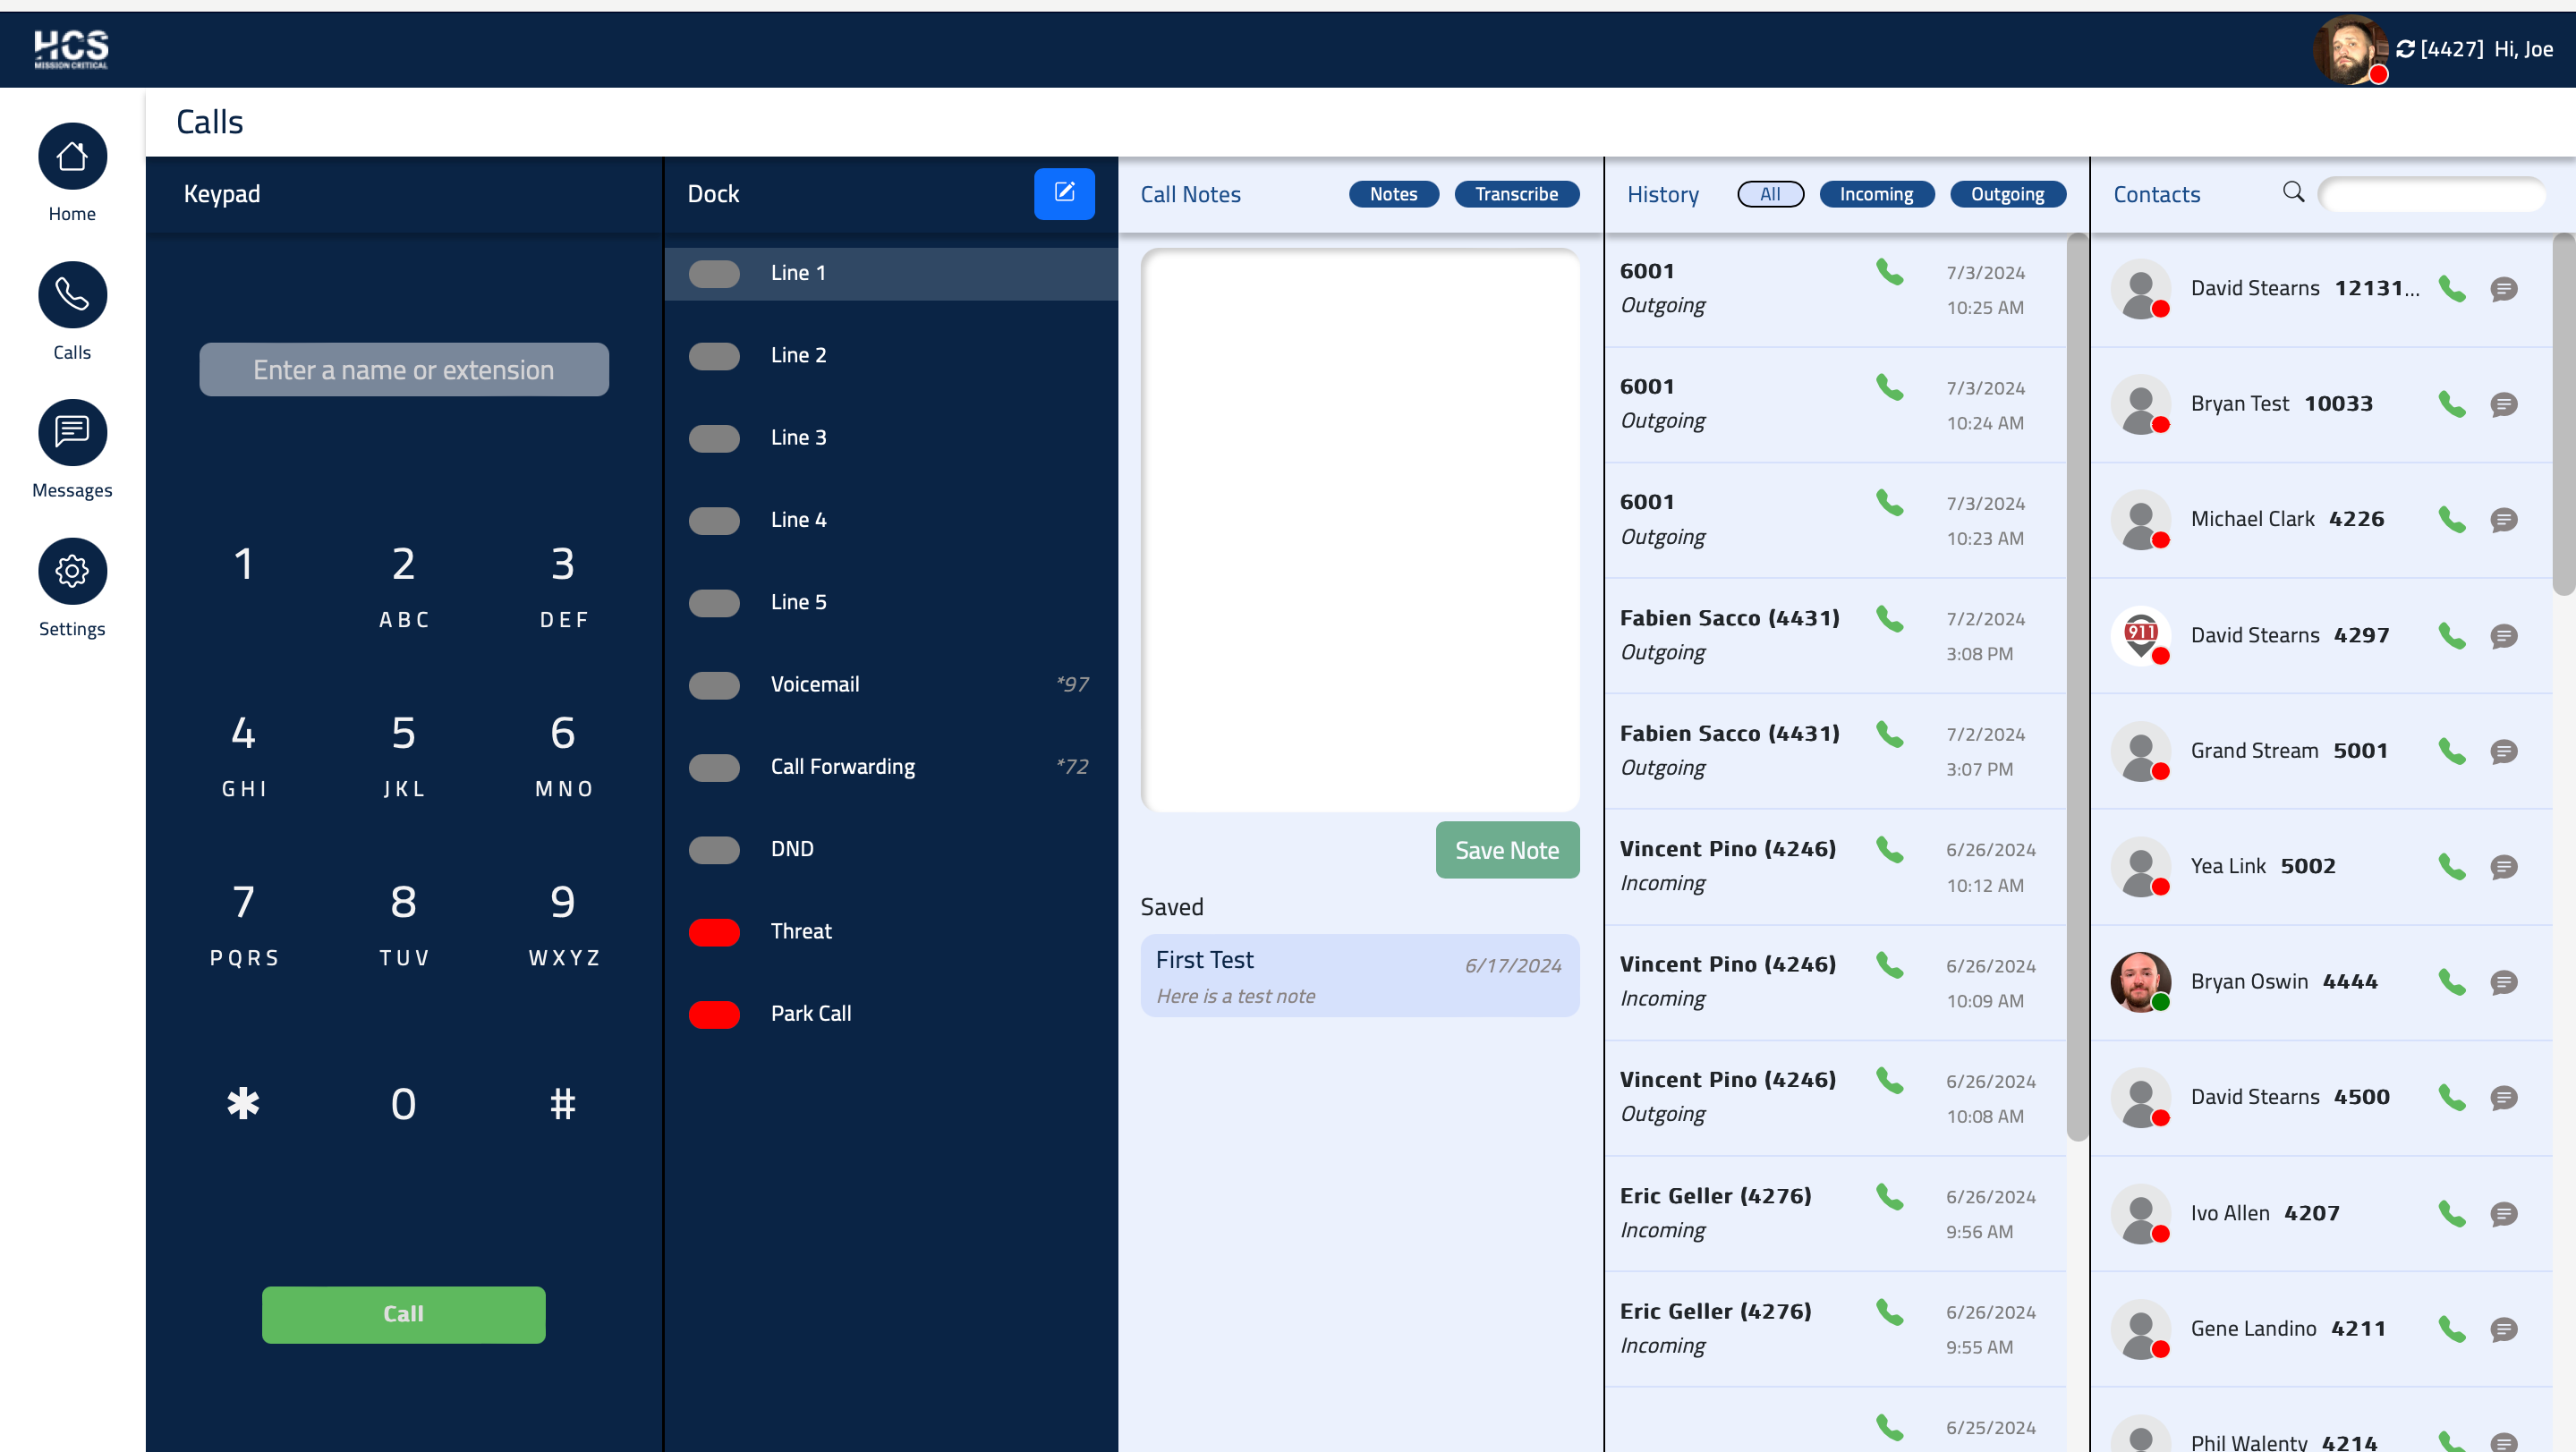The height and width of the screenshot is (1452, 2576).
Task: Call Bryan Oswin via green phone icon
Action: pyautogui.click(x=2451, y=982)
